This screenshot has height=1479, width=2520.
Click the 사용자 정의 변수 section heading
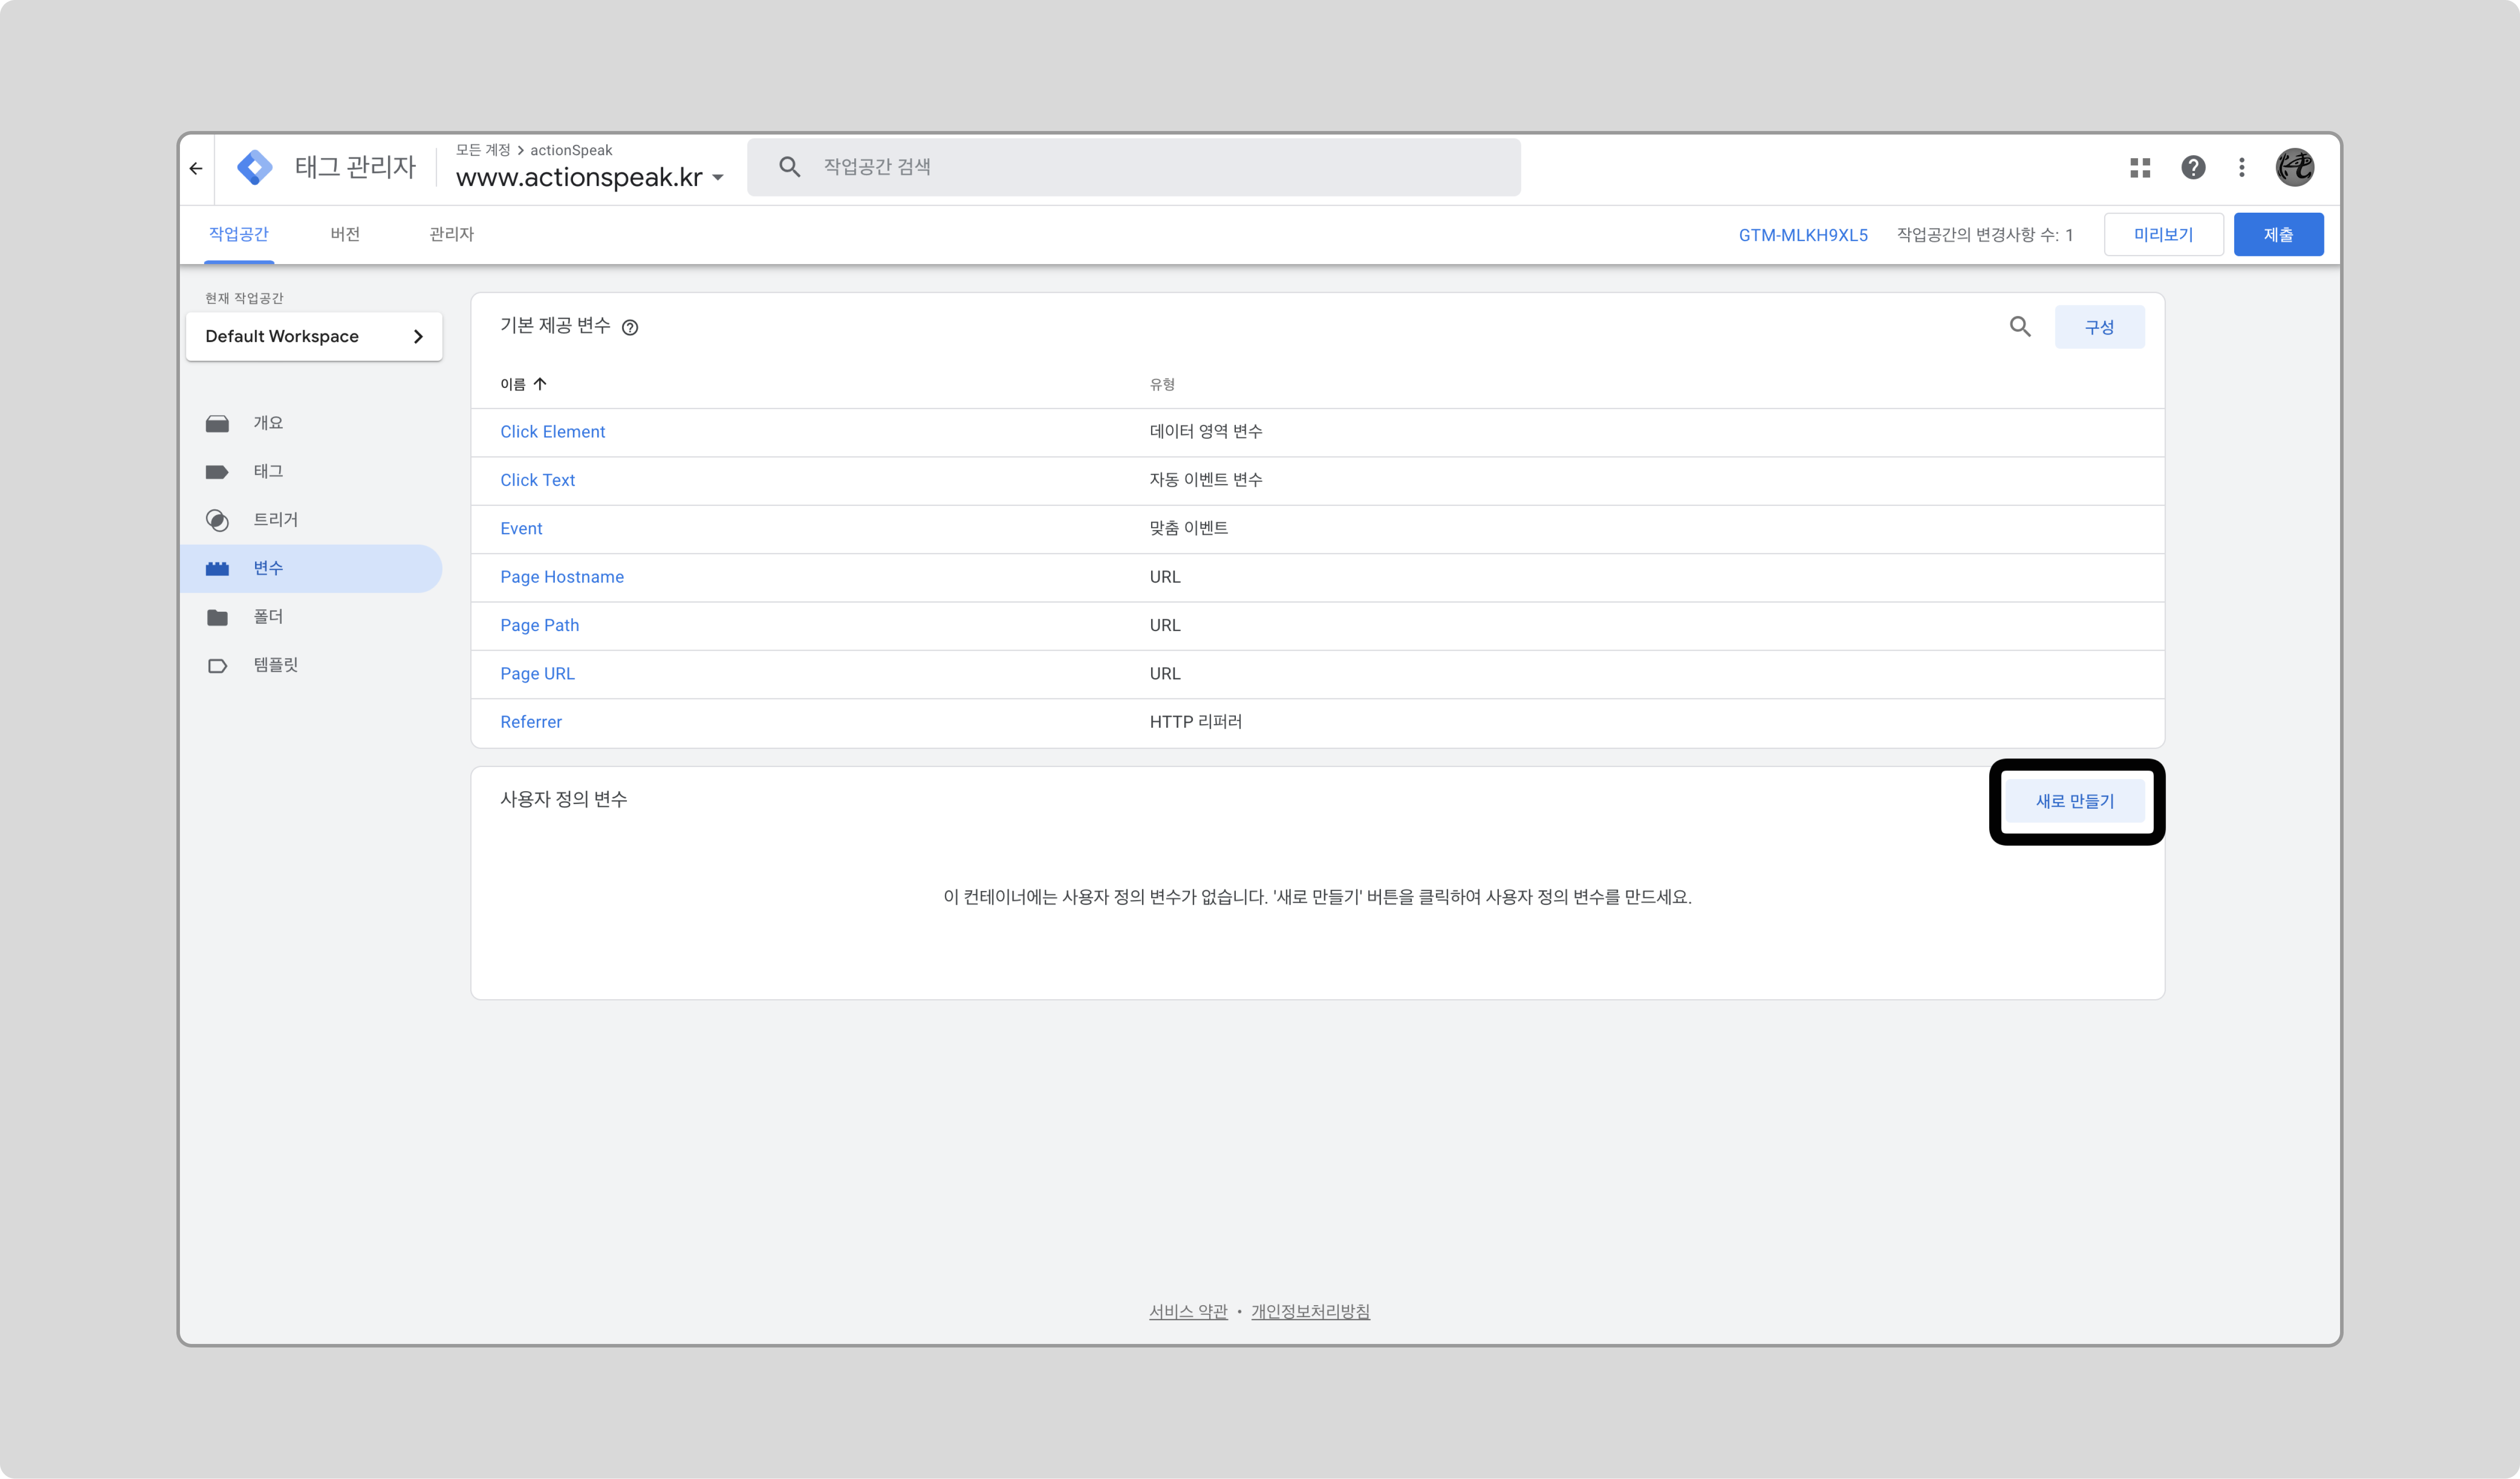point(564,799)
